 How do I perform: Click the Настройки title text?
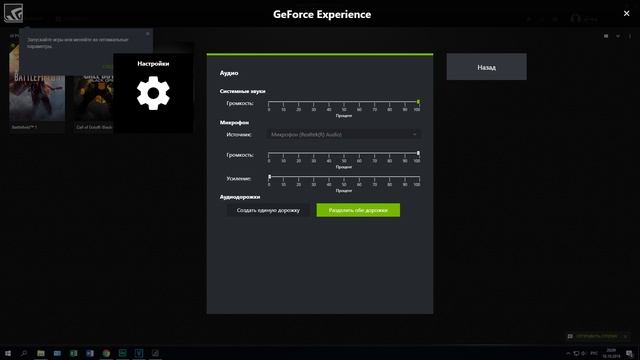153,64
